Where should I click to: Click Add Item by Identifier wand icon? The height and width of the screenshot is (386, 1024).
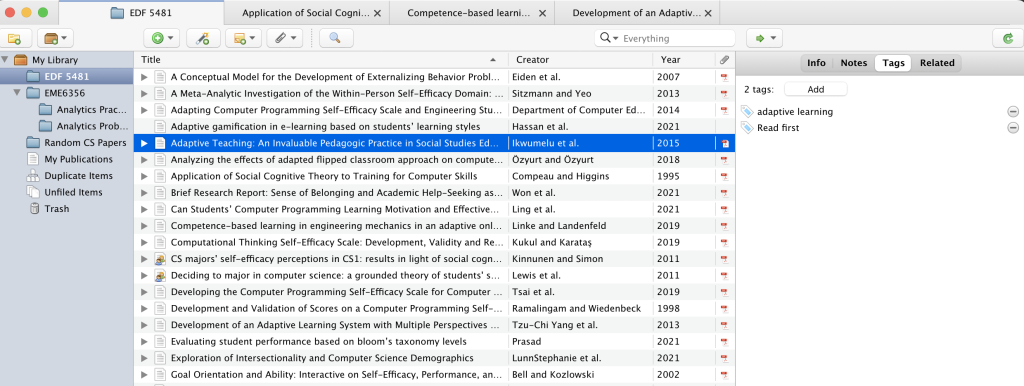[x=202, y=39]
